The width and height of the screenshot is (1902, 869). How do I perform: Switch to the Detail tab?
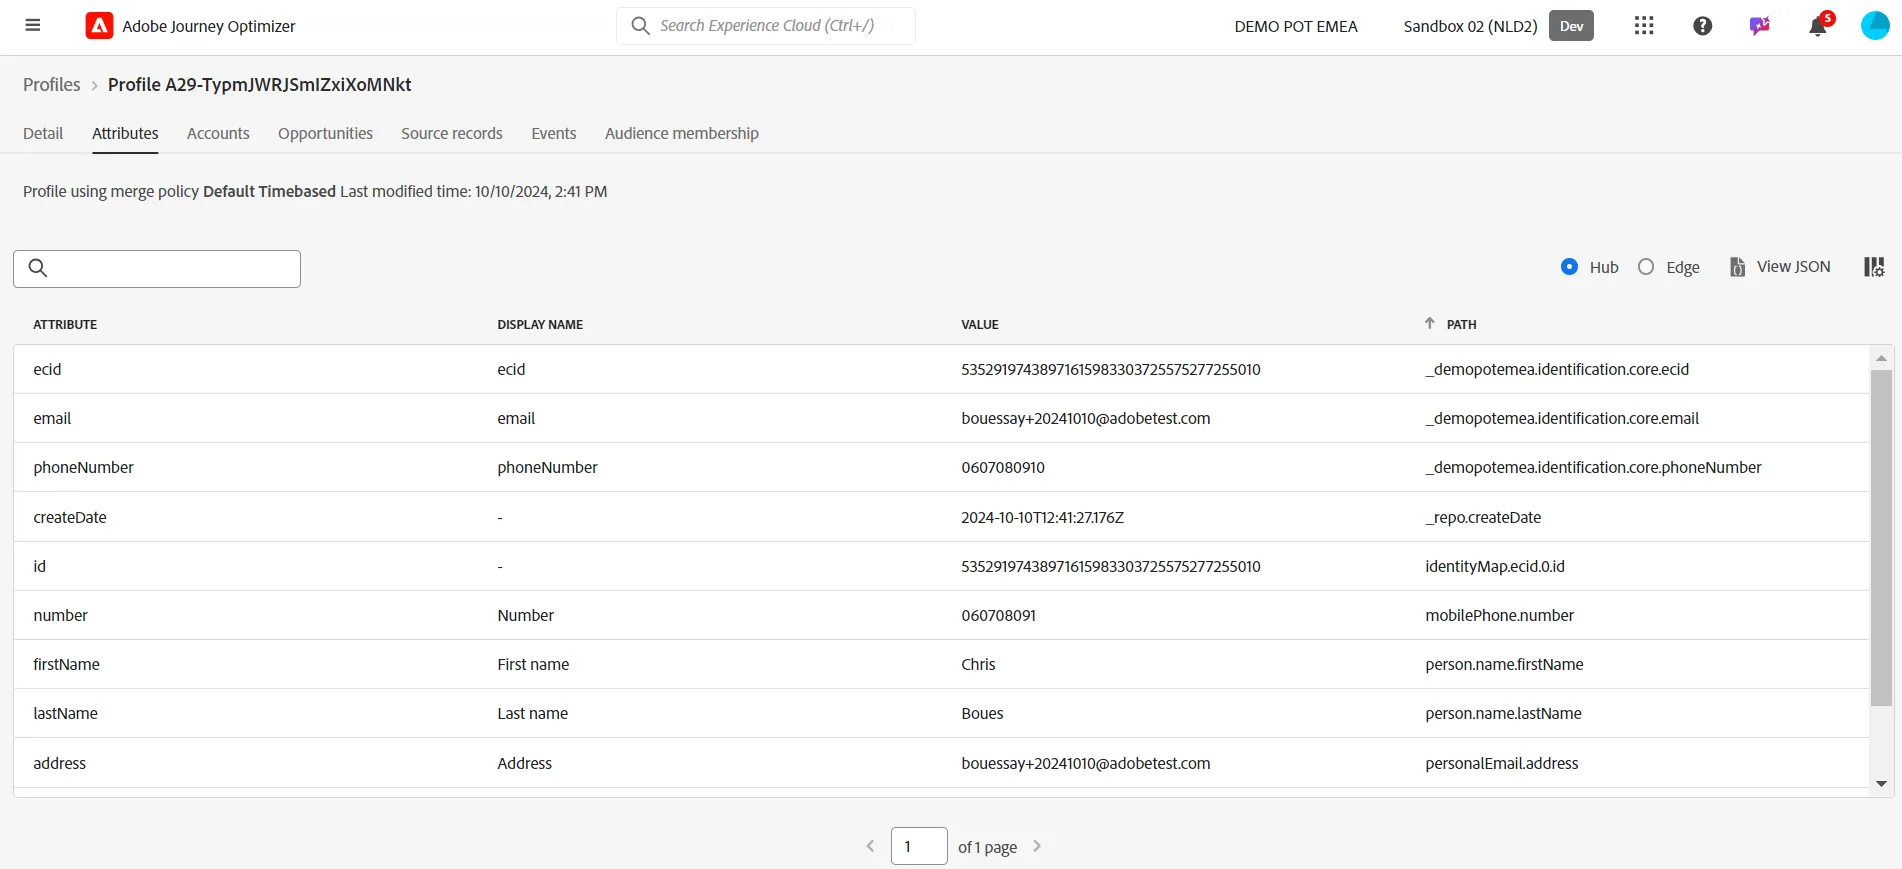[x=43, y=134]
